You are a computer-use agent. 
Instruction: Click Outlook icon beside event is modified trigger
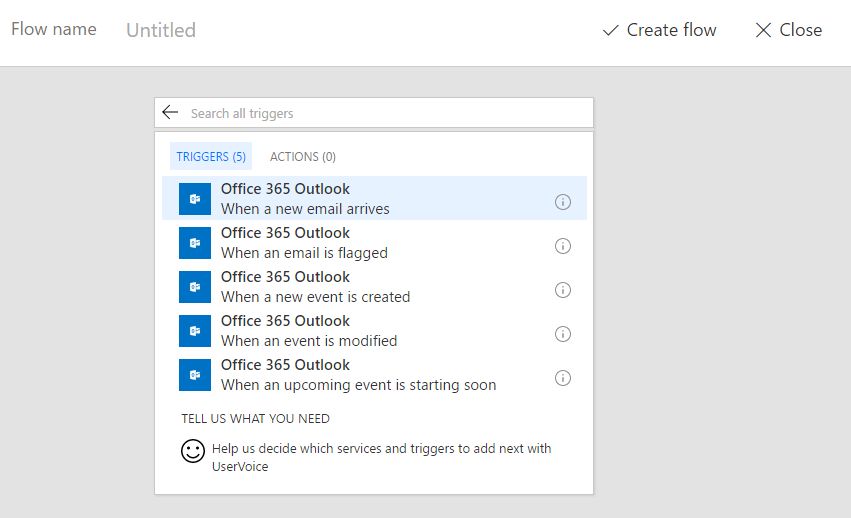(x=195, y=331)
